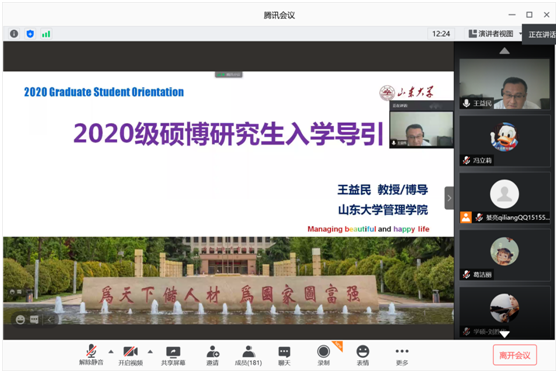The height and width of the screenshot is (373, 558).
Task: Select 王益民's video thumbnail in sidebar
Action: click(504, 84)
